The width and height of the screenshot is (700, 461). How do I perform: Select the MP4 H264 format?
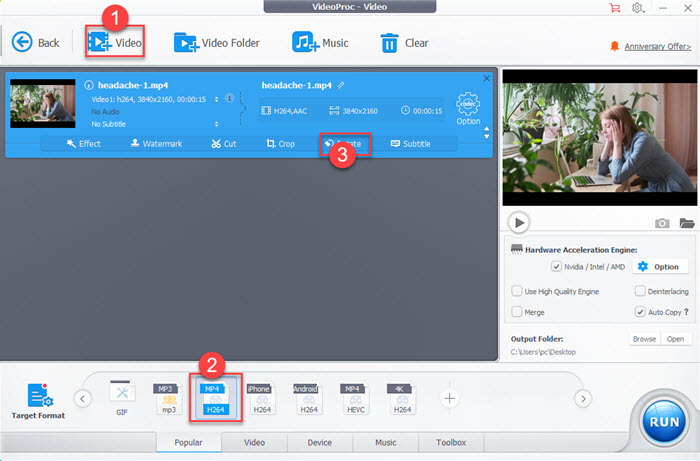[215, 398]
